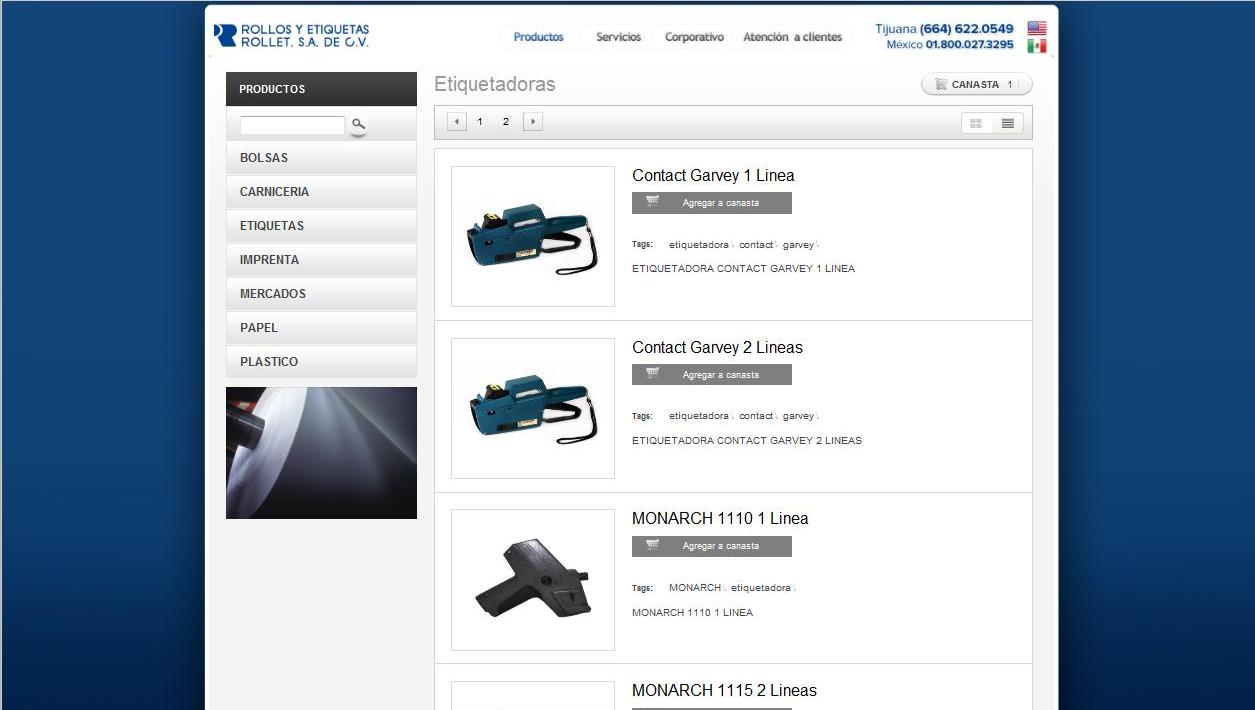The height and width of the screenshot is (710, 1255).
Task: Click the product search text field
Action: coord(292,126)
